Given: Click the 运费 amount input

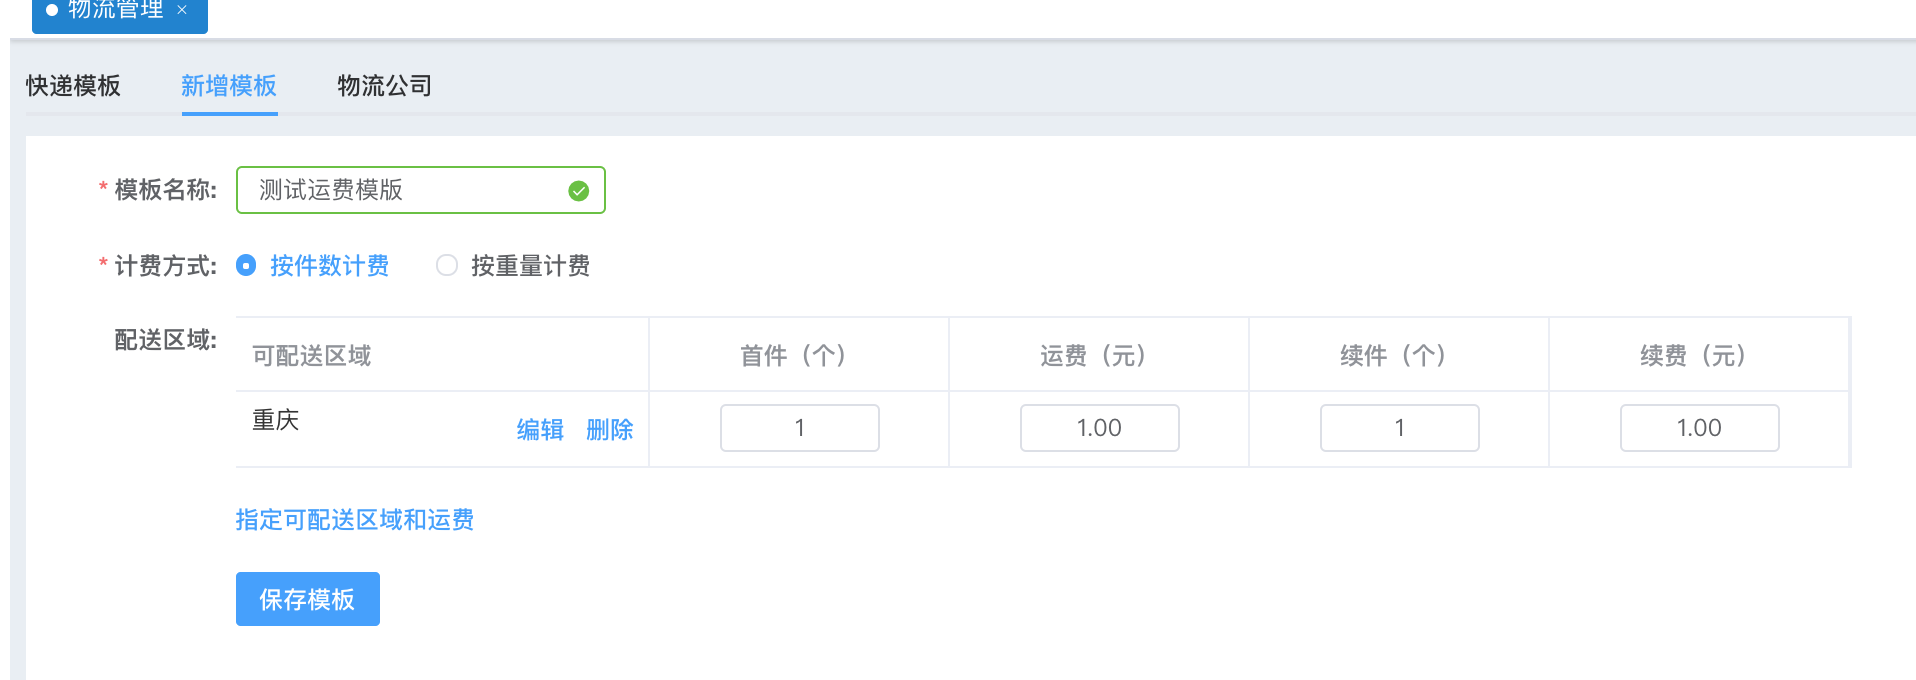Looking at the screenshot, I should tap(1100, 428).
